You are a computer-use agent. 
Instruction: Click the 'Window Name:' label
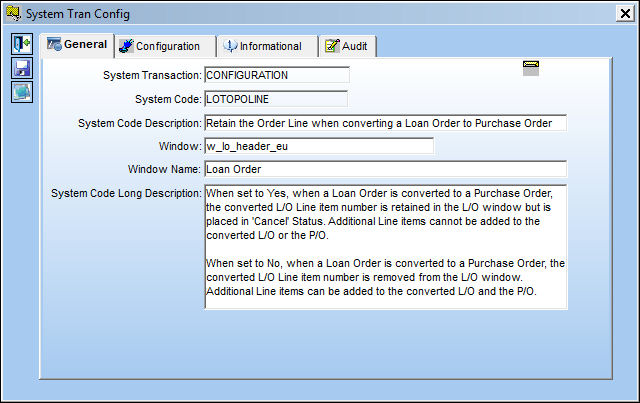click(x=164, y=169)
